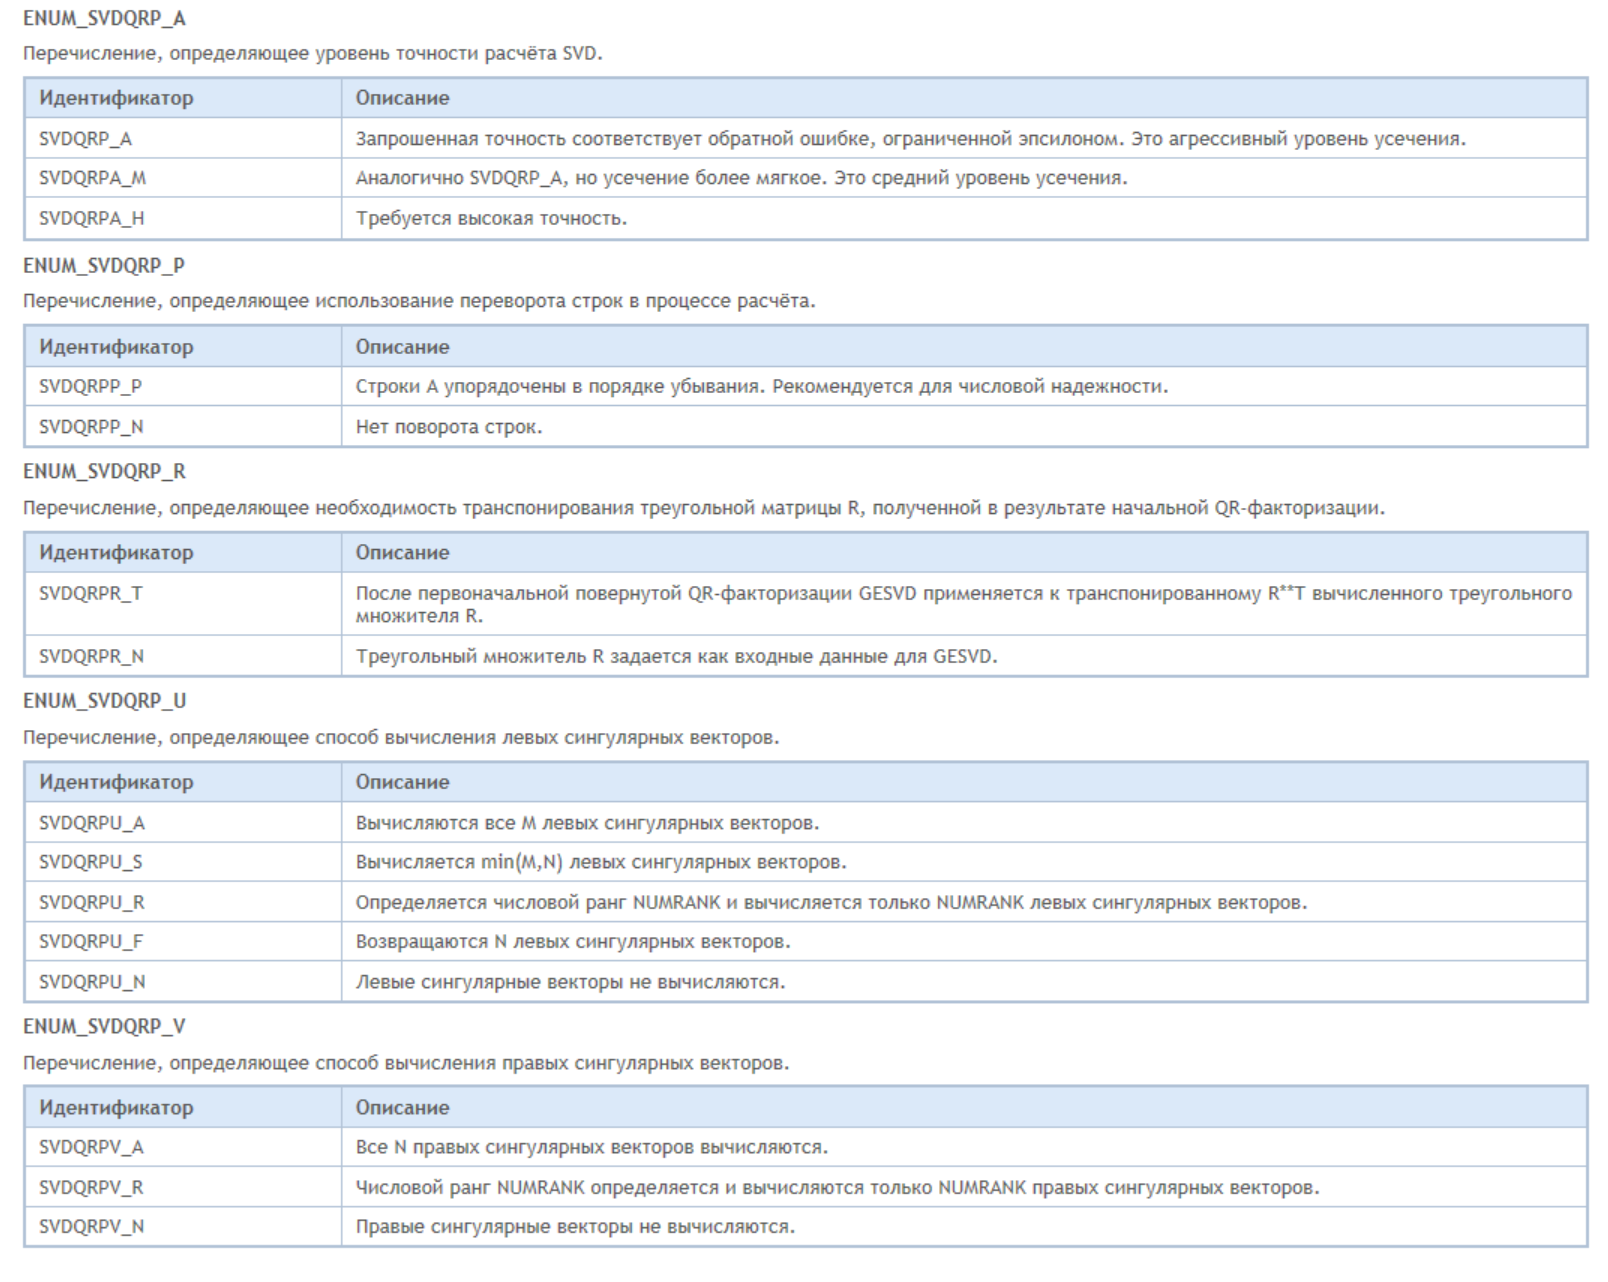This screenshot has height=1282, width=1608.
Task: Click description 'Возвращаются N левых сингулярных векторов.'
Action: click(x=573, y=942)
